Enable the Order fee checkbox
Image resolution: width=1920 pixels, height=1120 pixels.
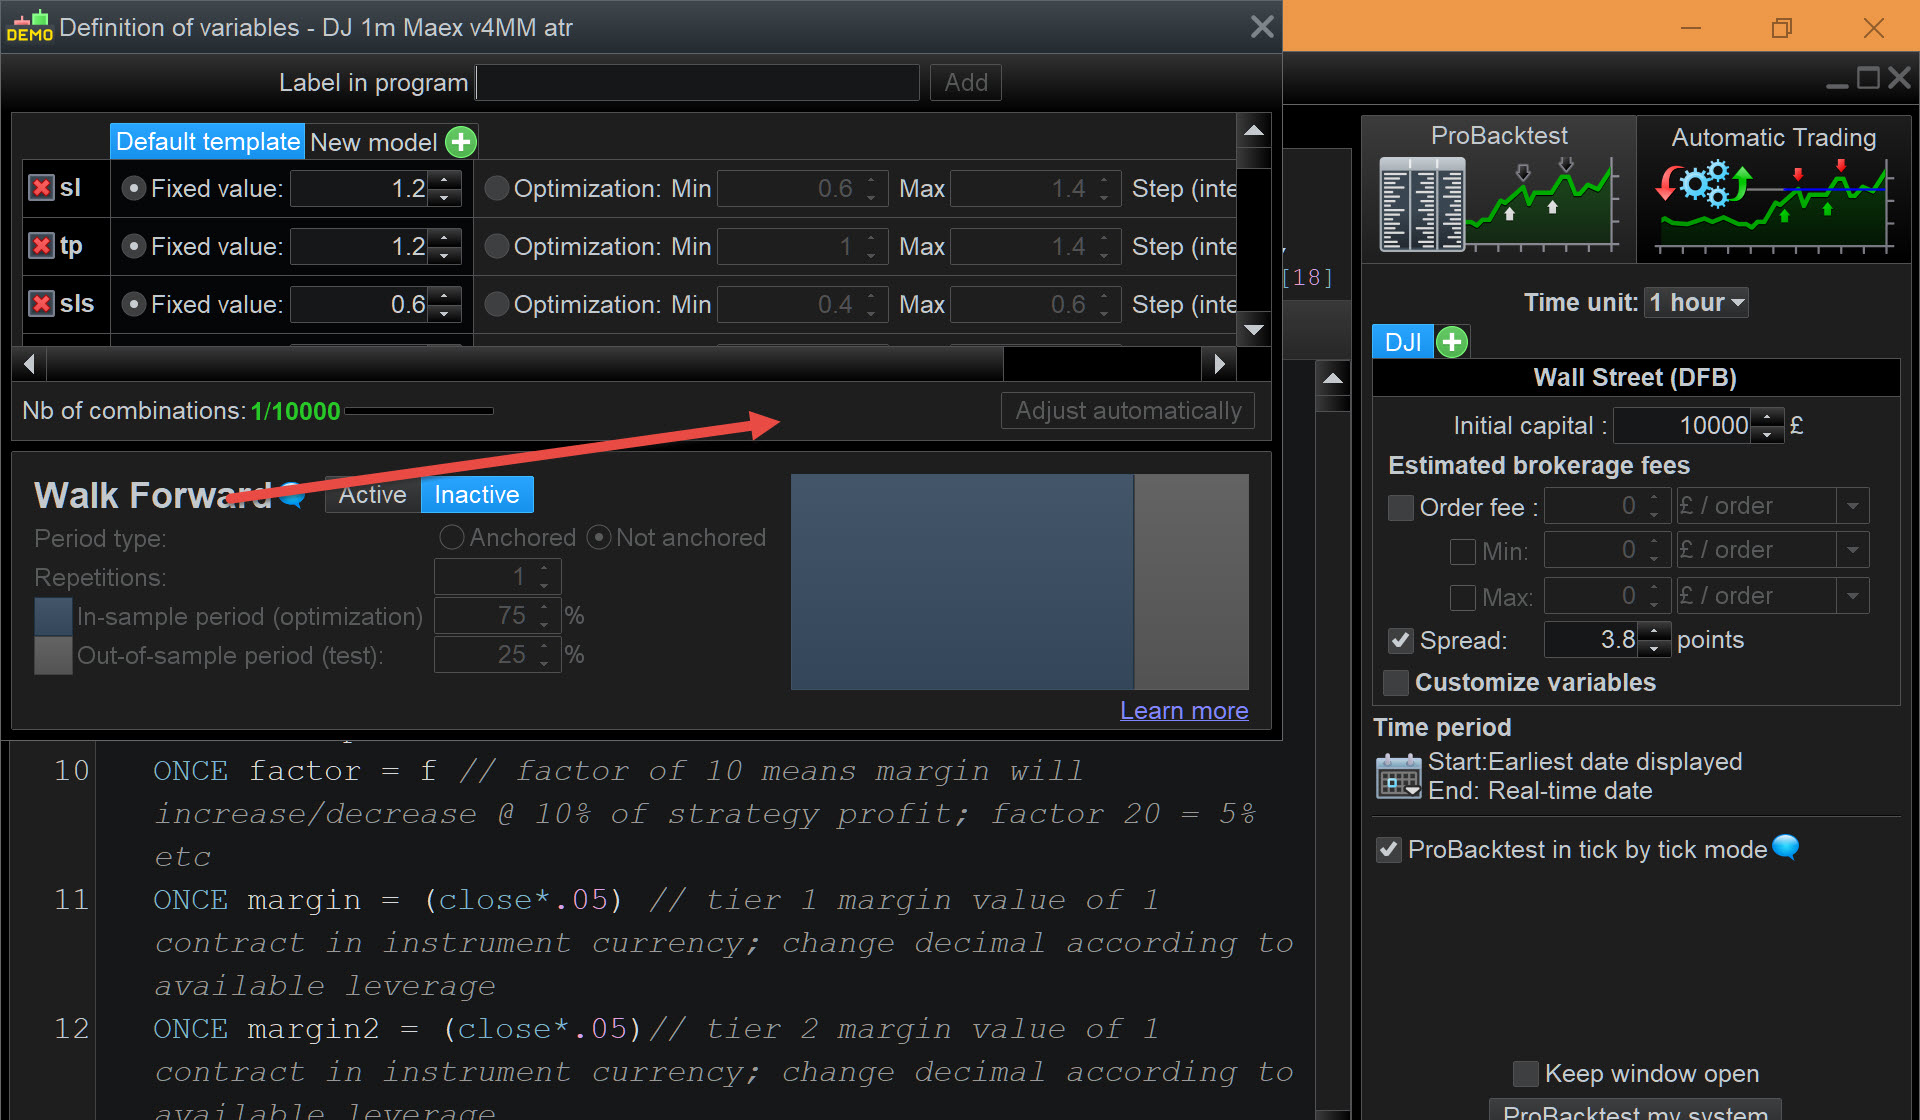pos(1401,508)
